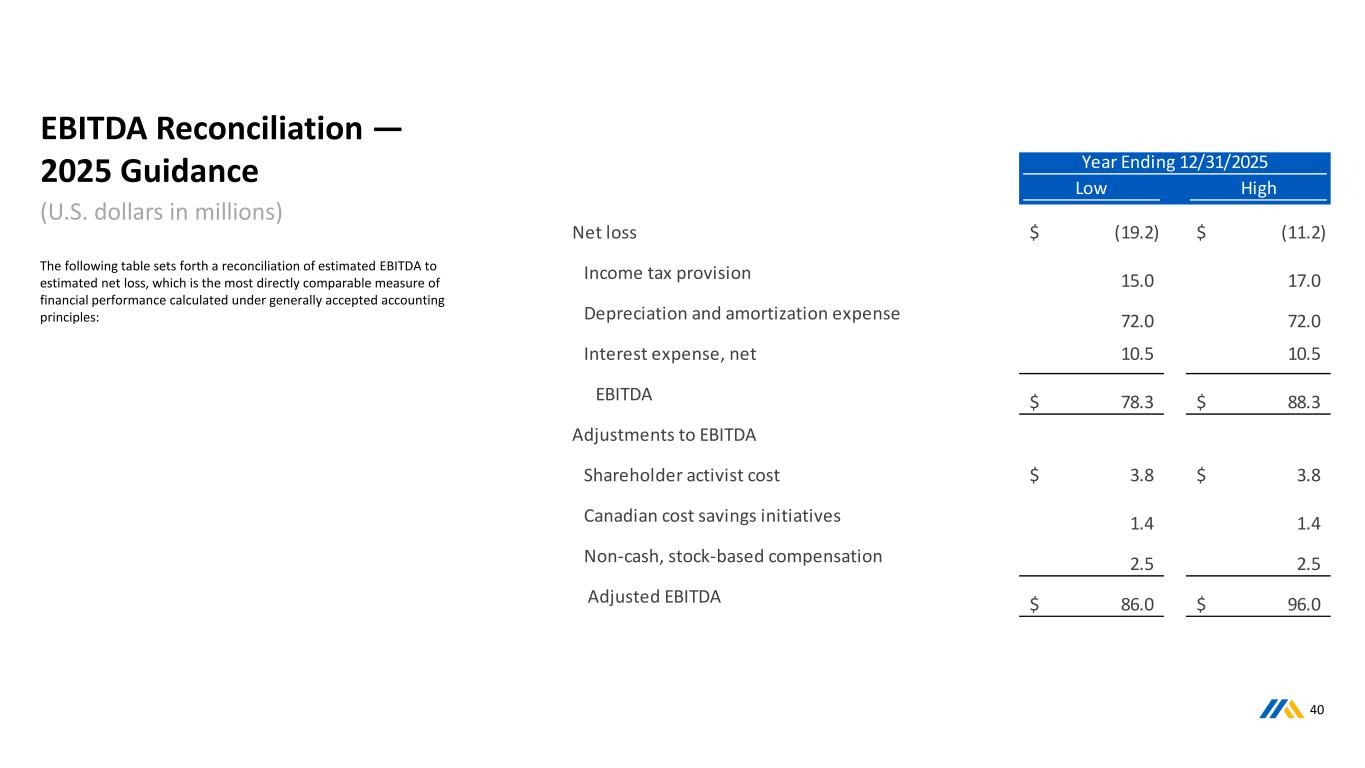Click the U.S. dollars in millions subtitle
Viewport: 1365px width, 768px height.
coord(162,212)
